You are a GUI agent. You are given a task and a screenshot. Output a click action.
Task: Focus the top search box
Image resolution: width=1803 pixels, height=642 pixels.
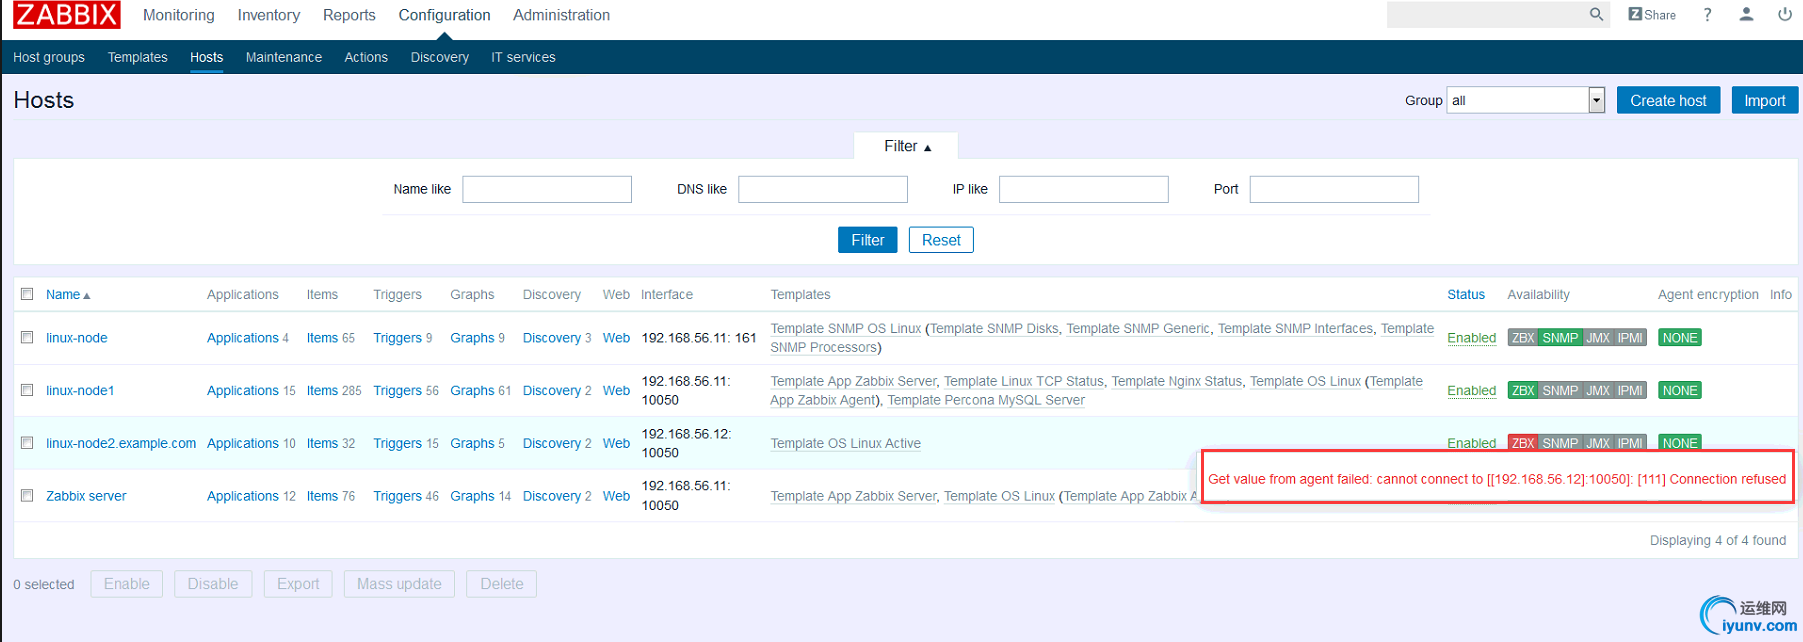click(1486, 14)
